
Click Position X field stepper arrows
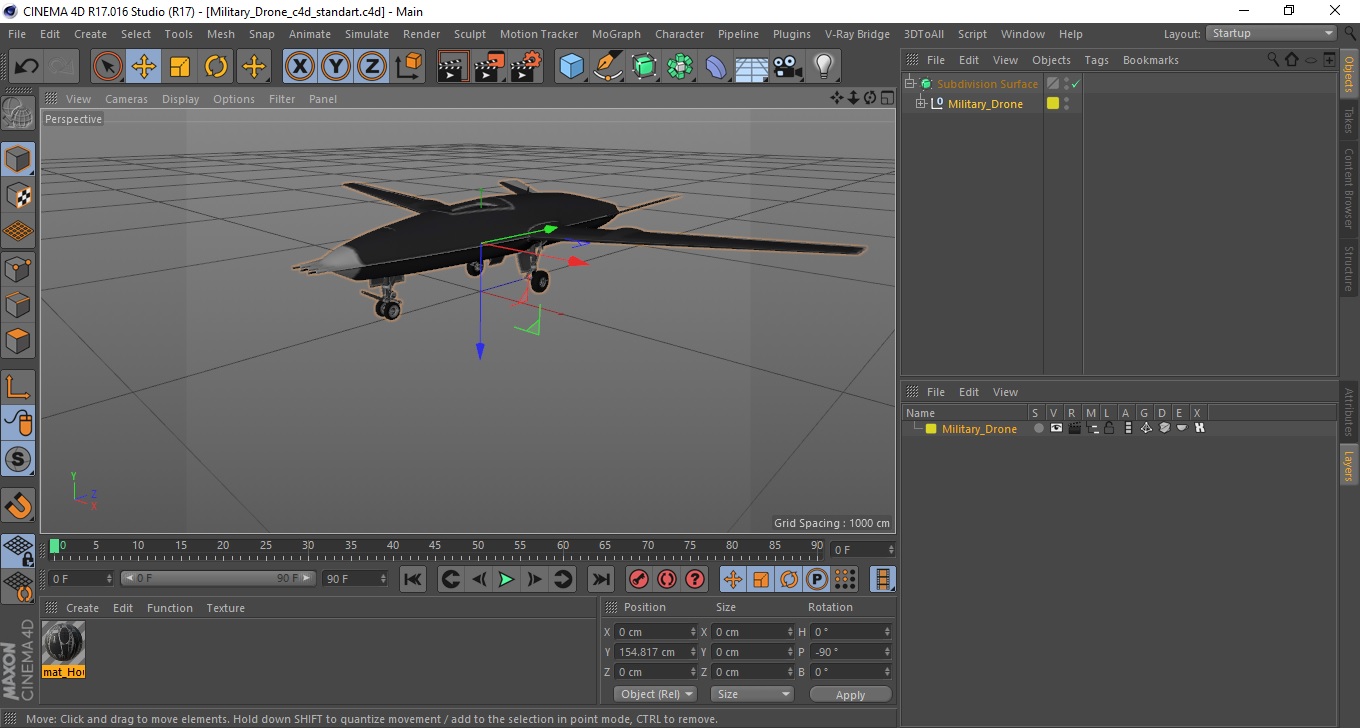coord(693,632)
